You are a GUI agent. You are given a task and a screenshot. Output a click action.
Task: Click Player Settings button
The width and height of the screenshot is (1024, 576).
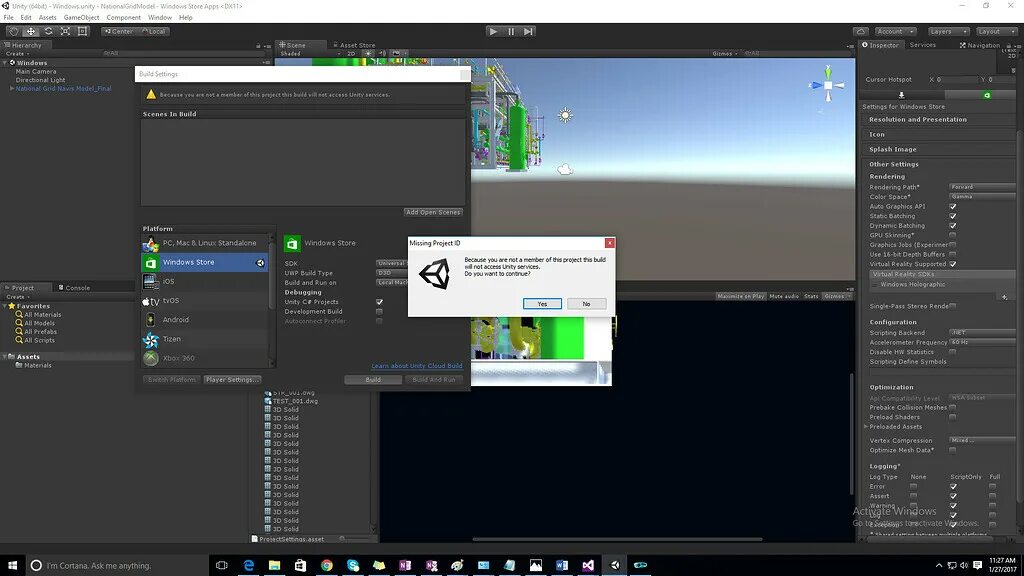tap(232, 379)
